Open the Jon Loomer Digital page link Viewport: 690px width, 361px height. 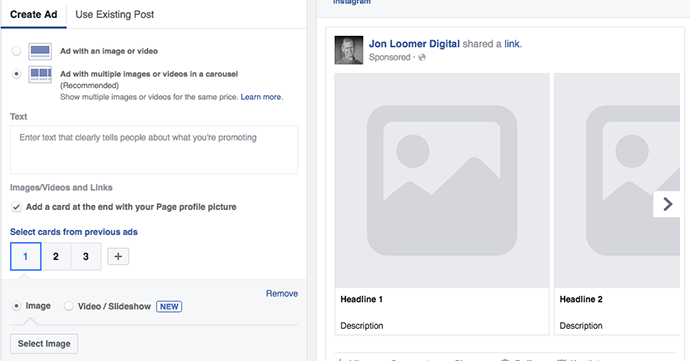414,44
